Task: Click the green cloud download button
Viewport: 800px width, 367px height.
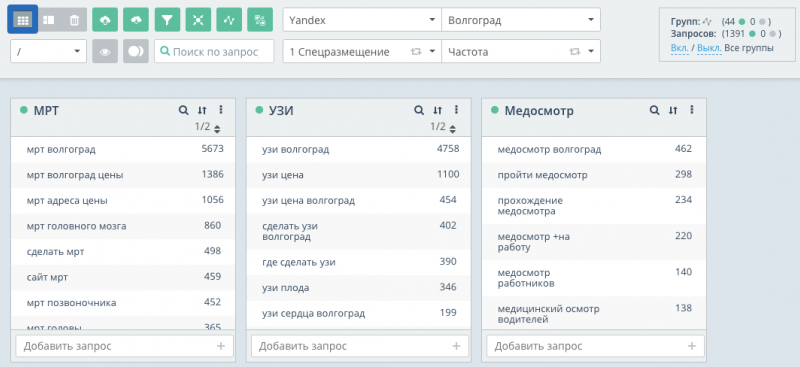Action: [136, 20]
